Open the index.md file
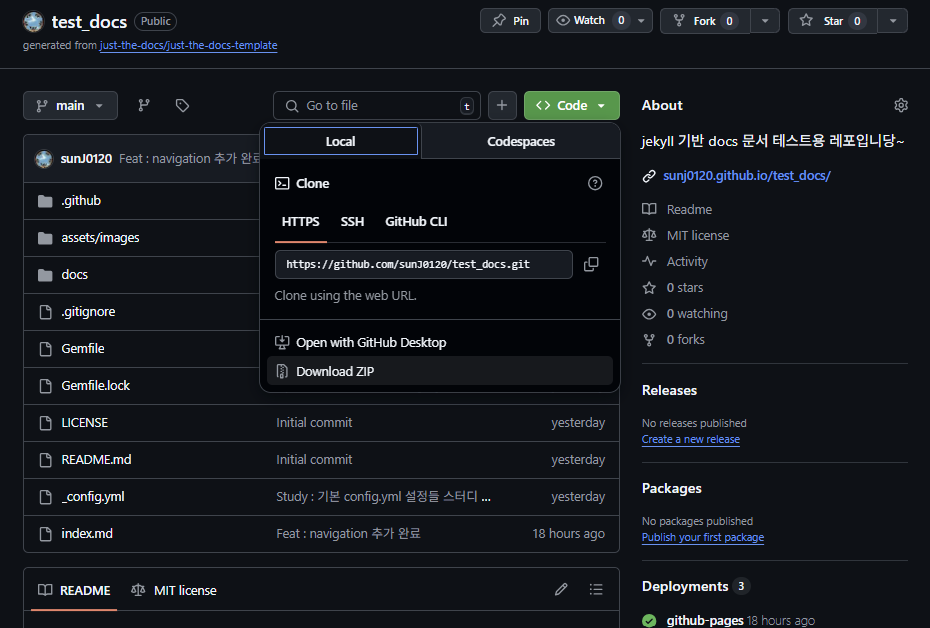 pos(87,534)
